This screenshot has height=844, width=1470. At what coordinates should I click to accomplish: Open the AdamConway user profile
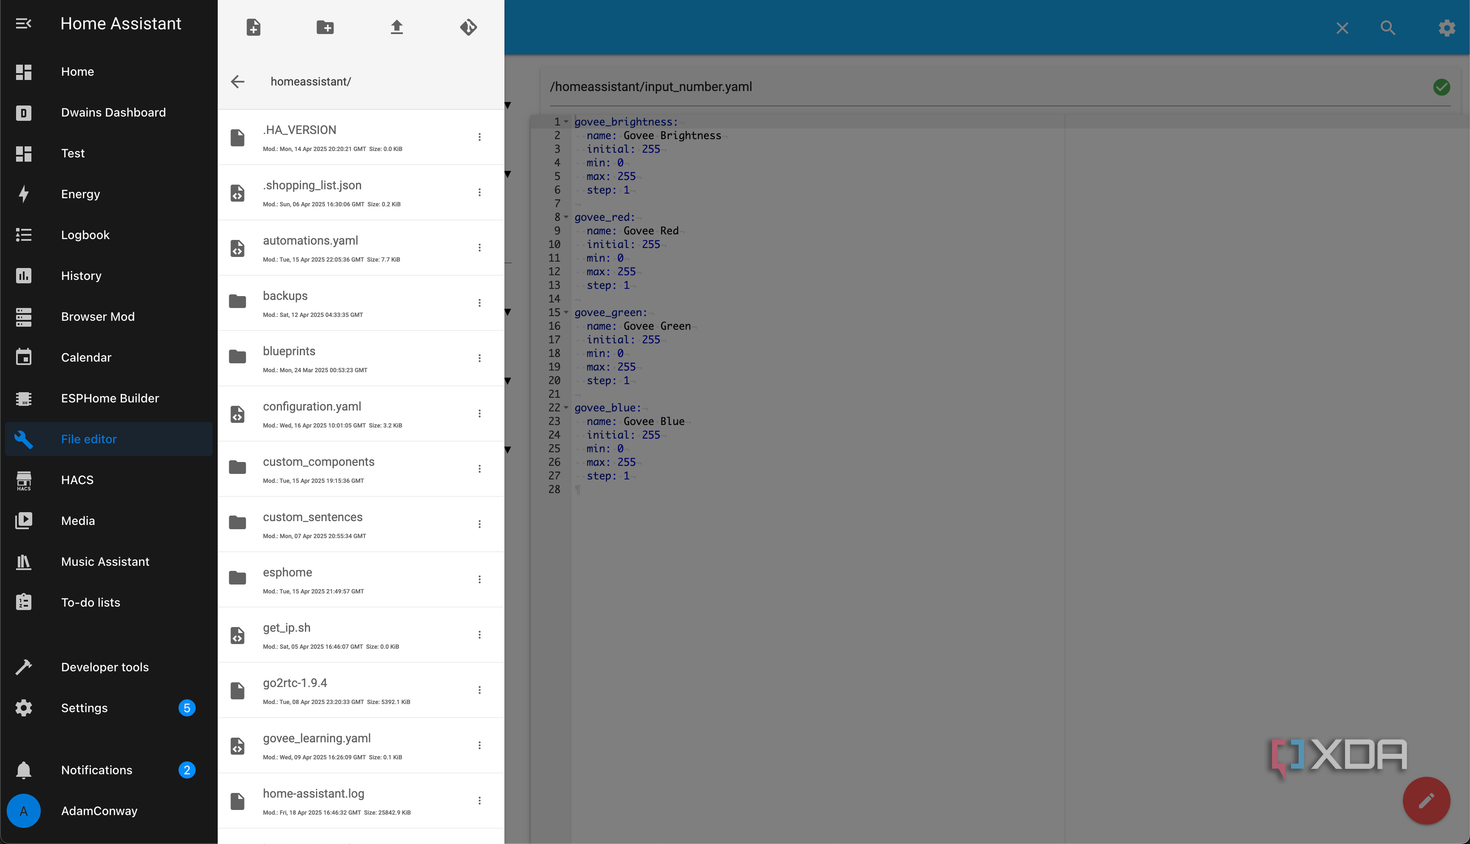tap(108, 811)
